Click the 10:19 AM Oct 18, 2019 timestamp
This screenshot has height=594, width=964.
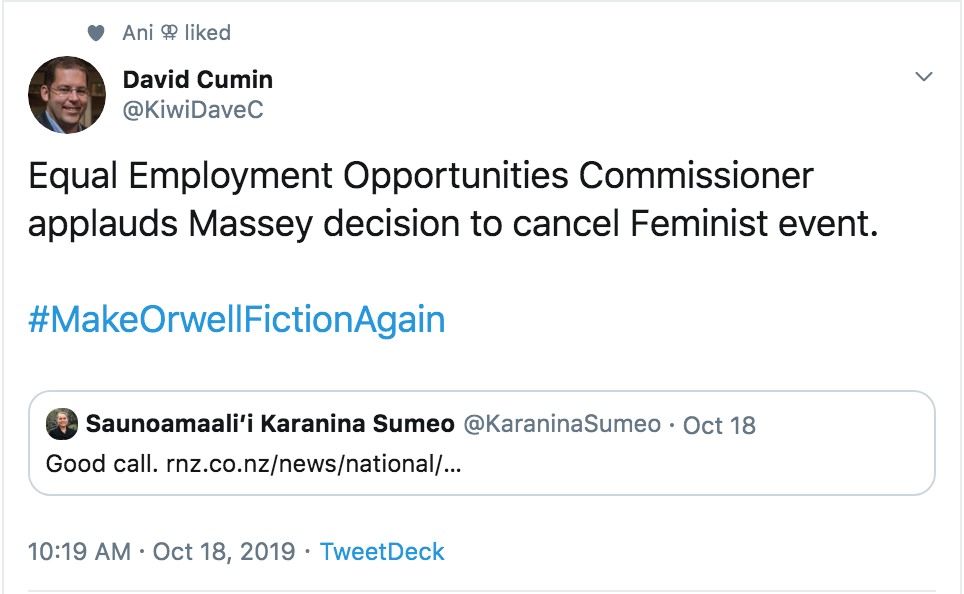click(x=161, y=551)
